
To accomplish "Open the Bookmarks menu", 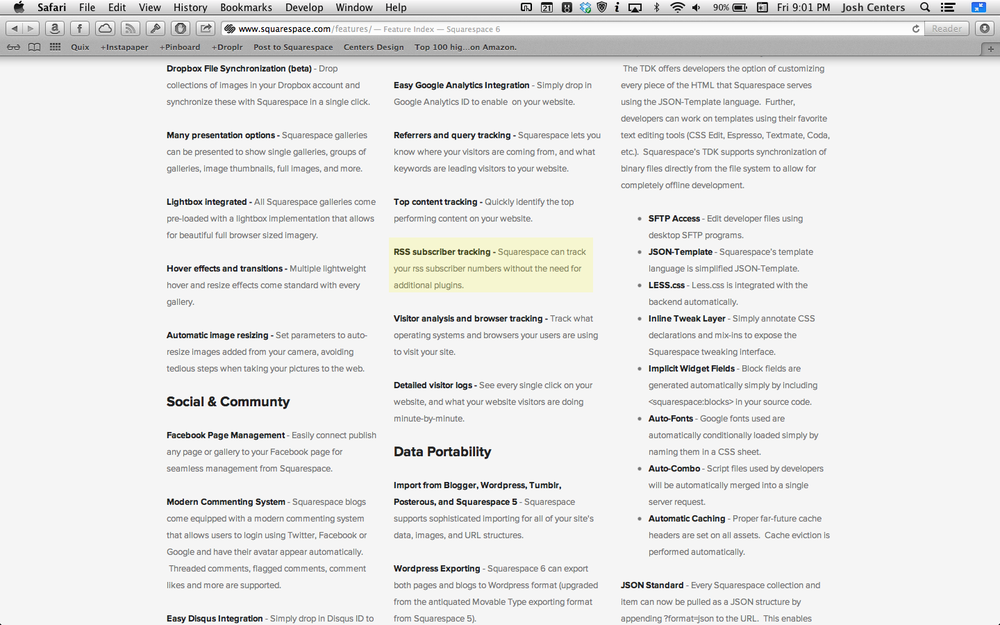I will [246, 7].
